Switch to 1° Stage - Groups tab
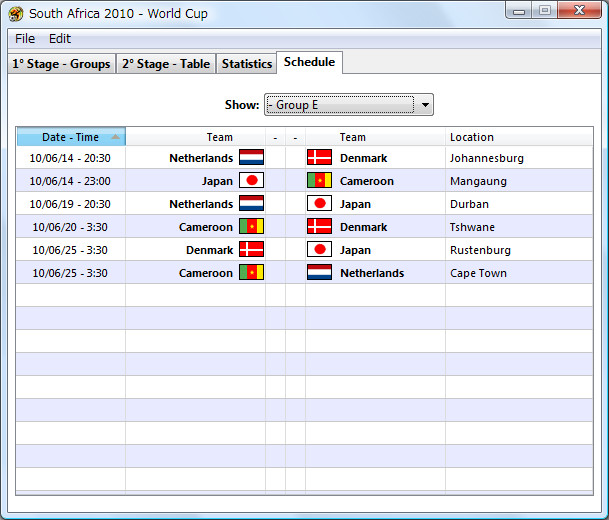The height and width of the screenshot is (520, 609). 61,64
